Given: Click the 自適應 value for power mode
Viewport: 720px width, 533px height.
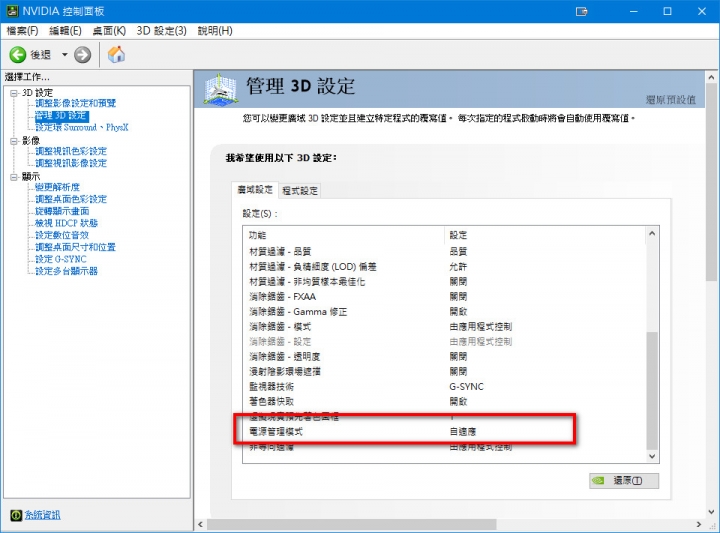Looking at the screenshot, I should click(462, 432).
